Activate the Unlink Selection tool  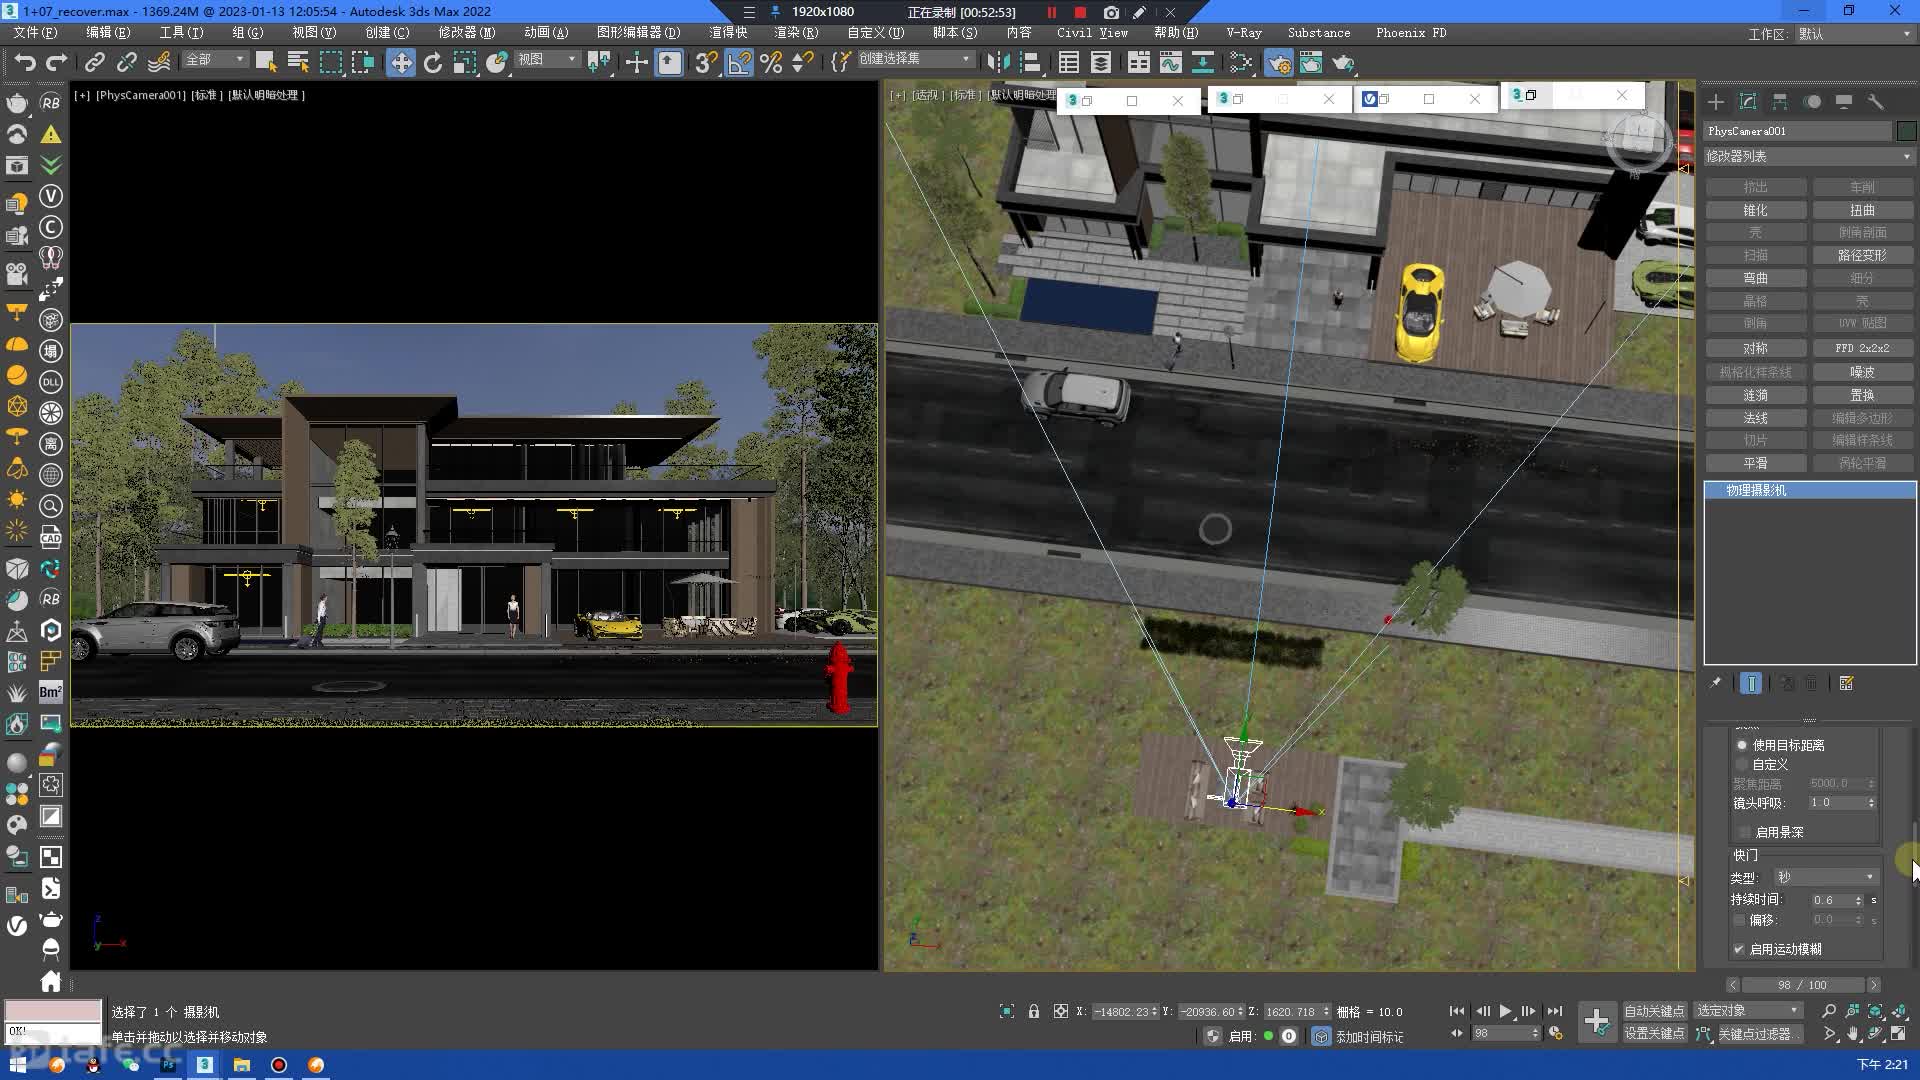(x=126, y=62)
